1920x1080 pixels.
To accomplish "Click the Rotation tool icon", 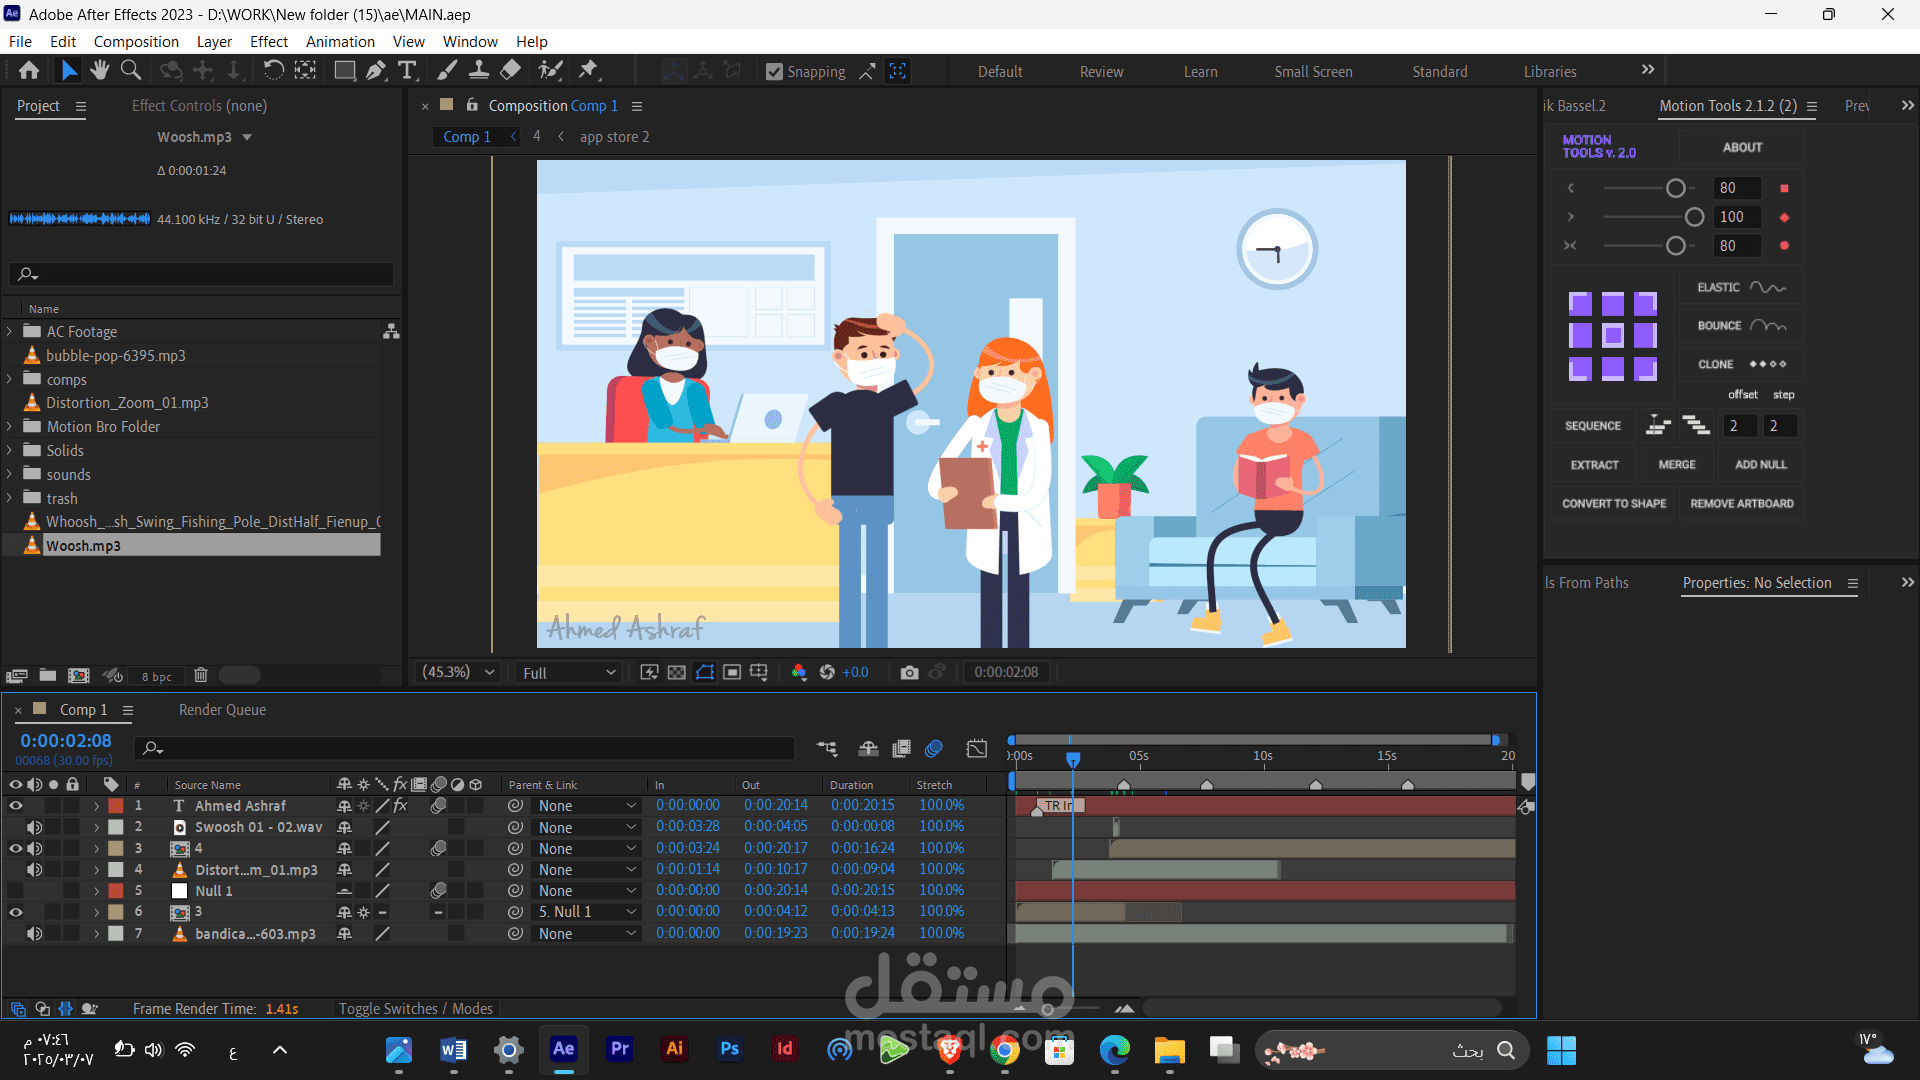I will point(273,70).
